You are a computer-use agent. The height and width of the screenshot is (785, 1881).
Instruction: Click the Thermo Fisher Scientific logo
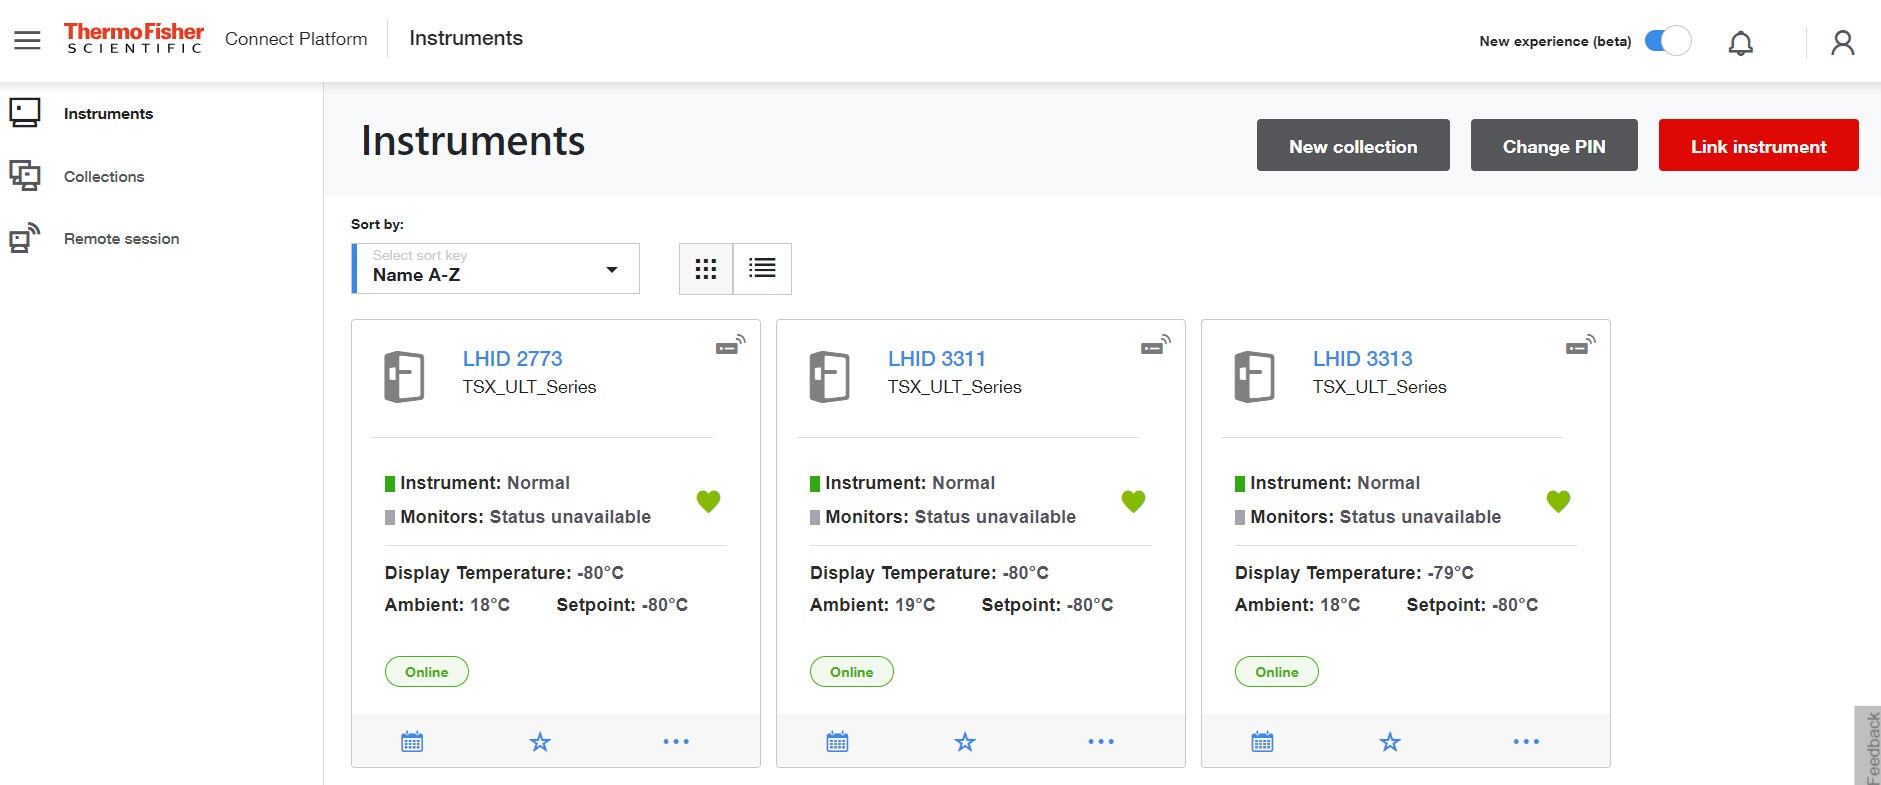[x=134, y=38]
